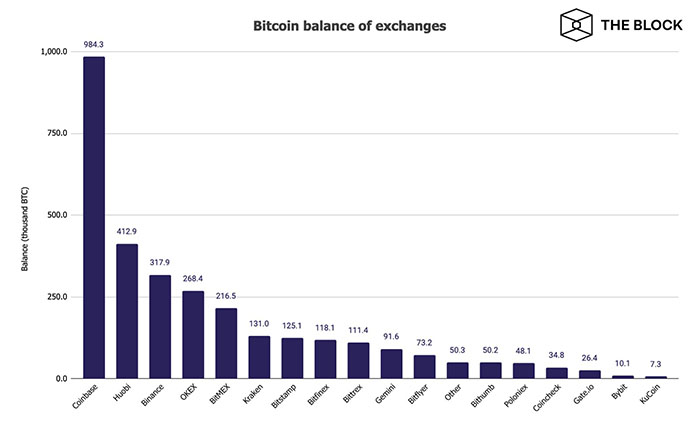Click The Block cube logo icon
This screenshot has height=431, width=700.
coord(576,25)
